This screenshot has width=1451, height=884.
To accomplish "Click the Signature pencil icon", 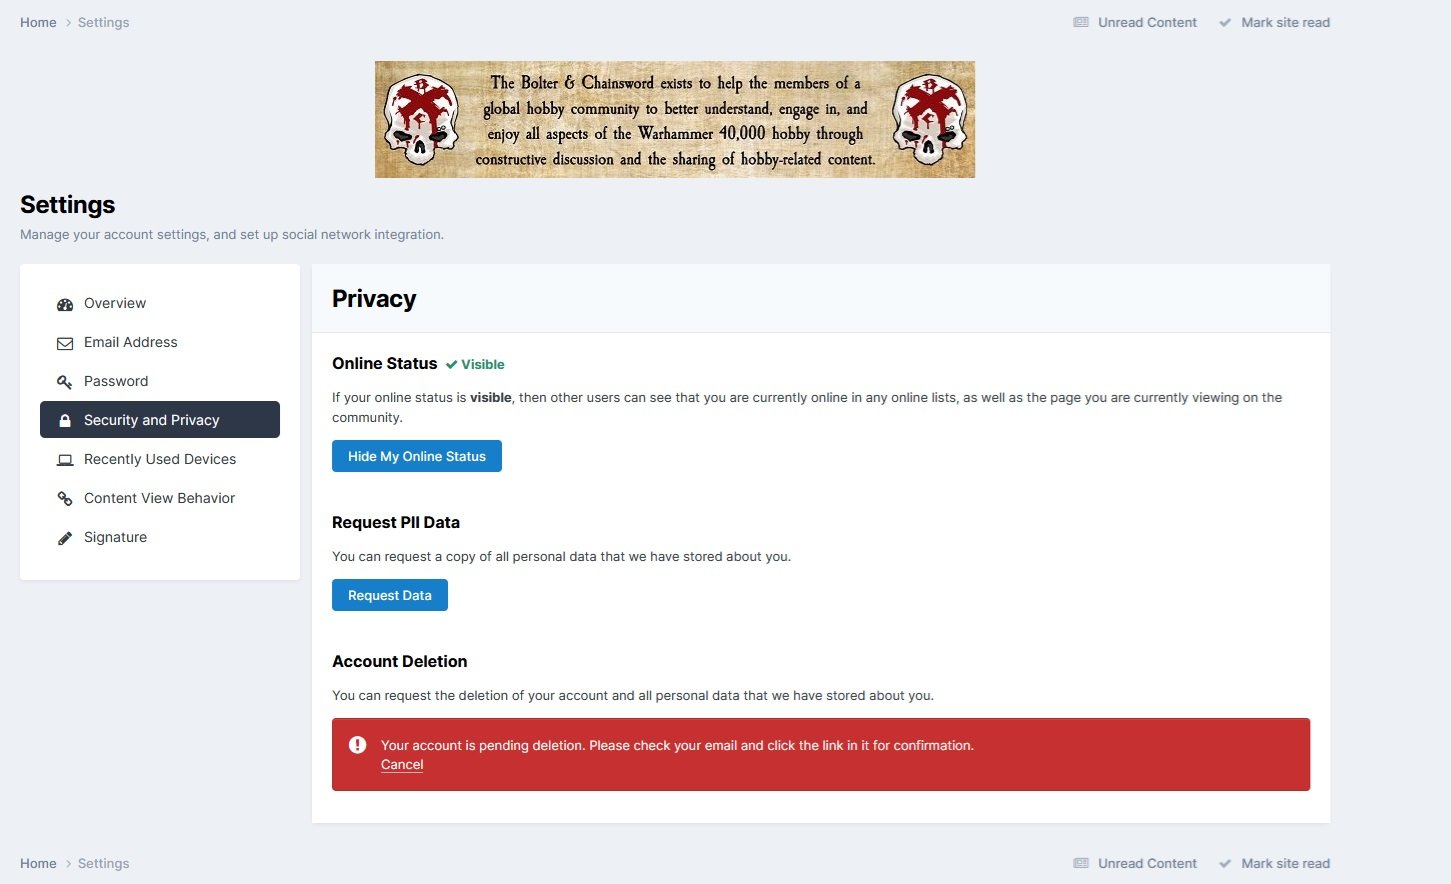I will coord(65,538).
